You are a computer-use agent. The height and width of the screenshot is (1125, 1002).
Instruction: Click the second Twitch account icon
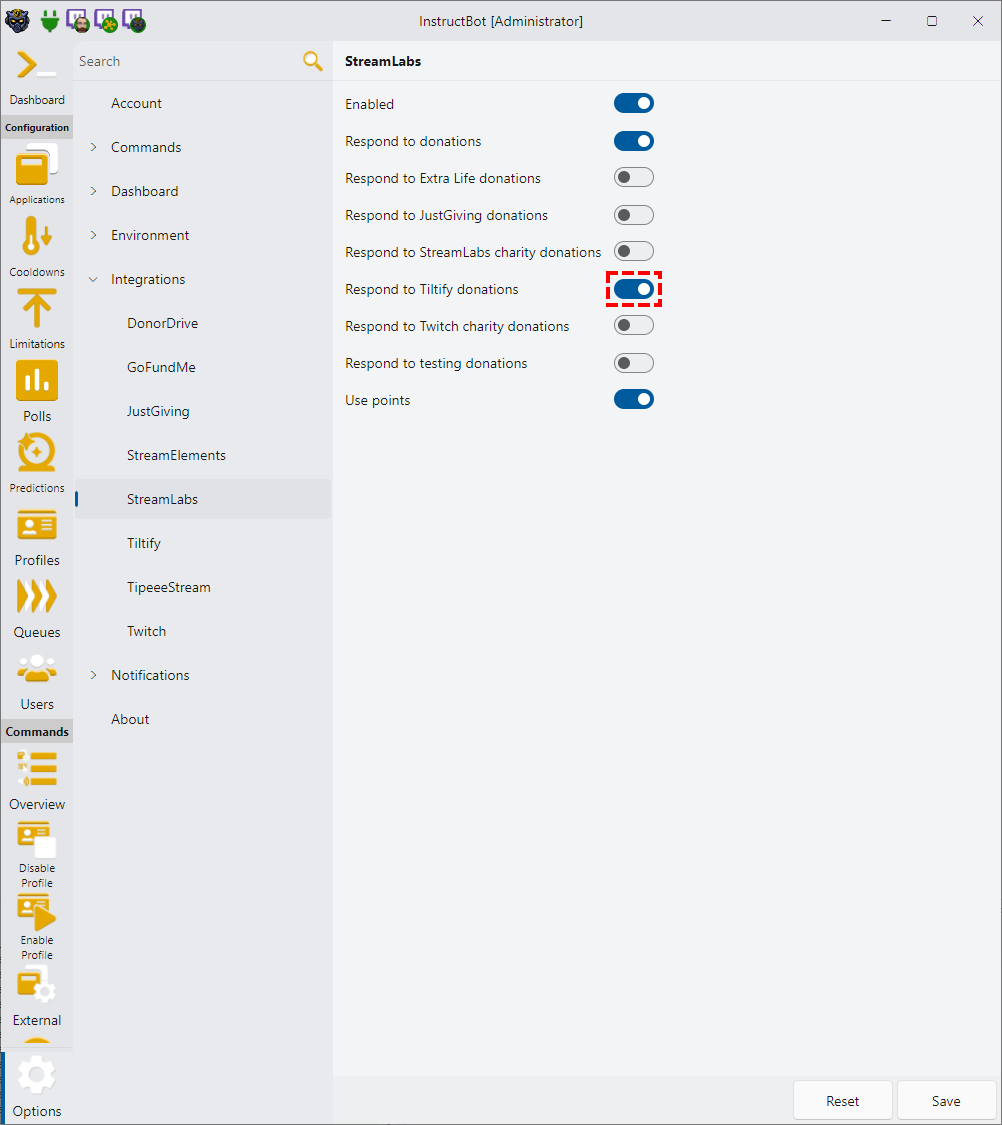106,21
